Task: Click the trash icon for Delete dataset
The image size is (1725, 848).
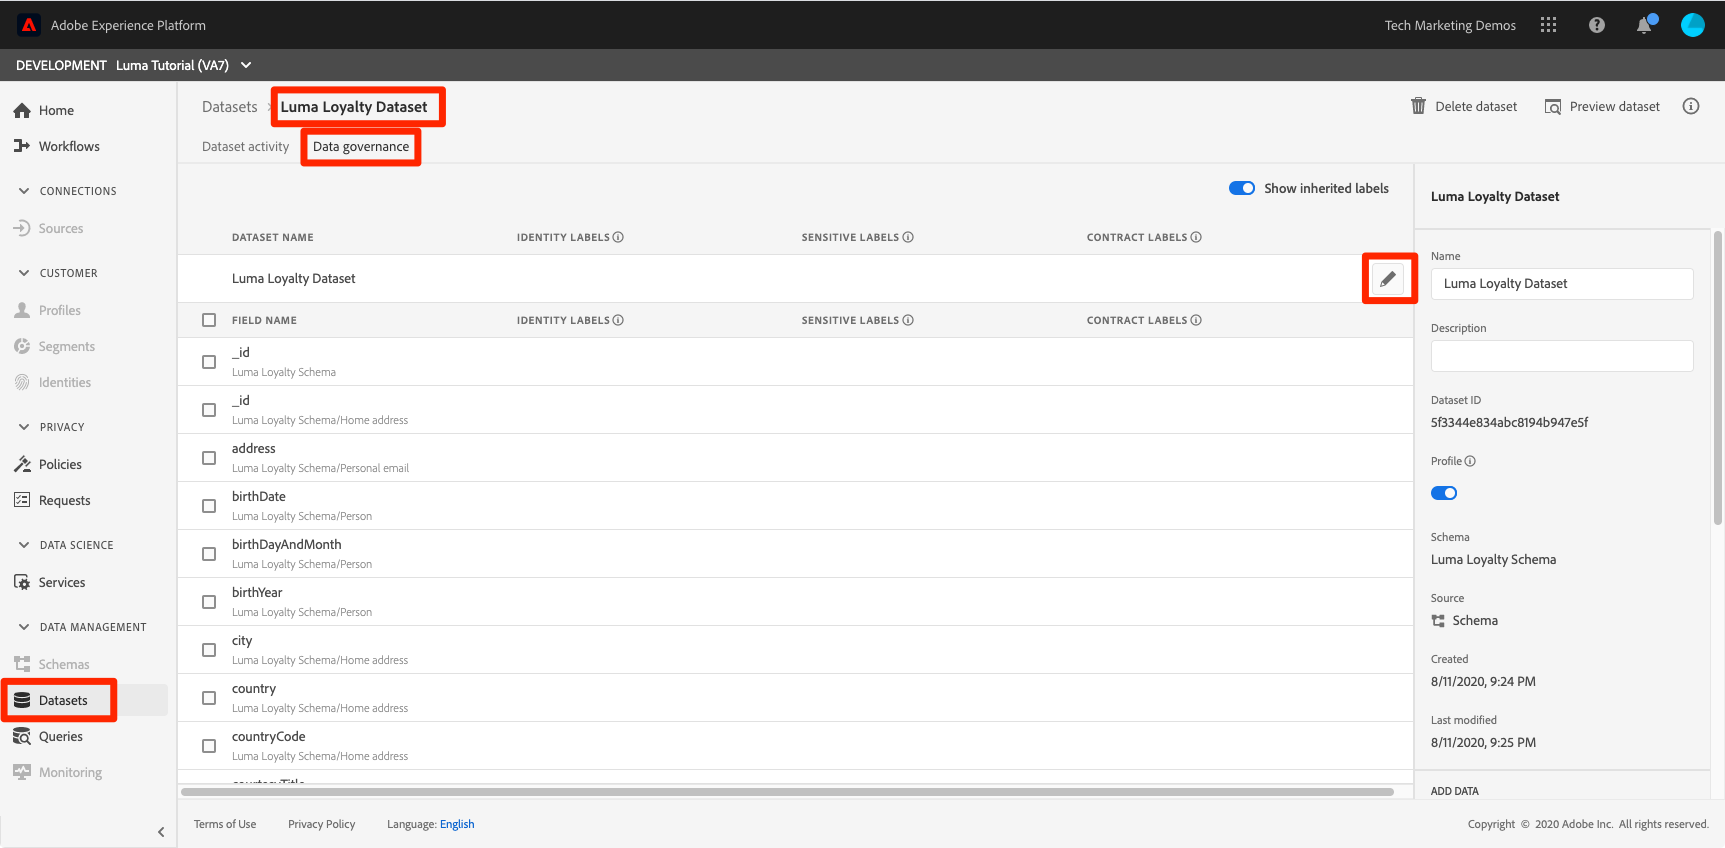Action: coord(1418,106)
